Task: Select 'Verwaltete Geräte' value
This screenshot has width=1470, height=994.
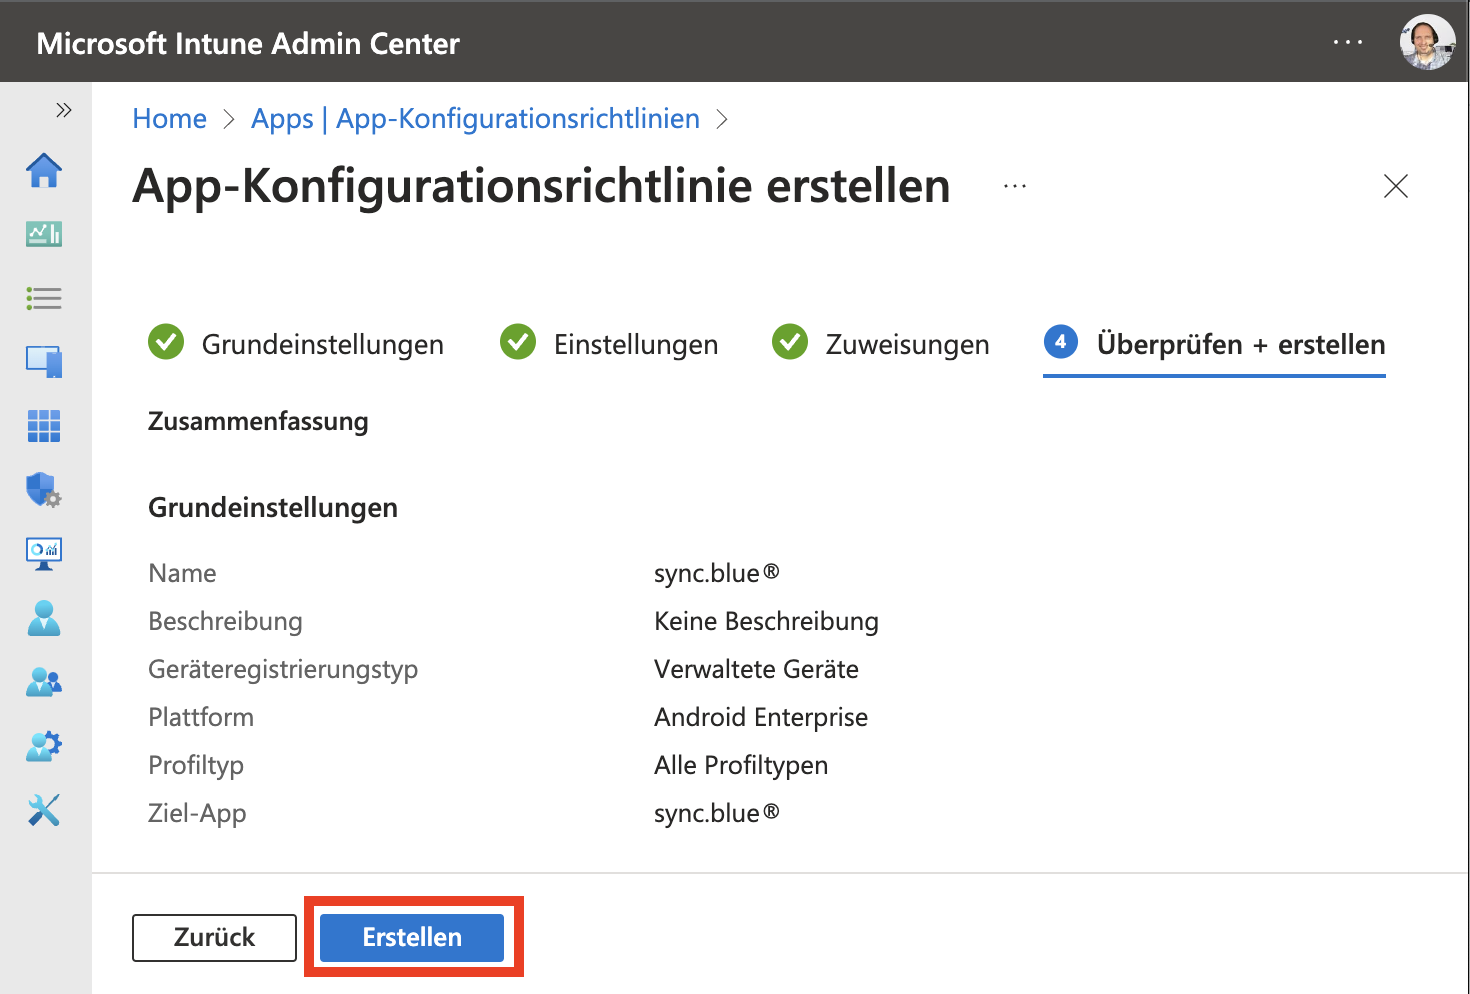Action: click(x=756, y=669)
